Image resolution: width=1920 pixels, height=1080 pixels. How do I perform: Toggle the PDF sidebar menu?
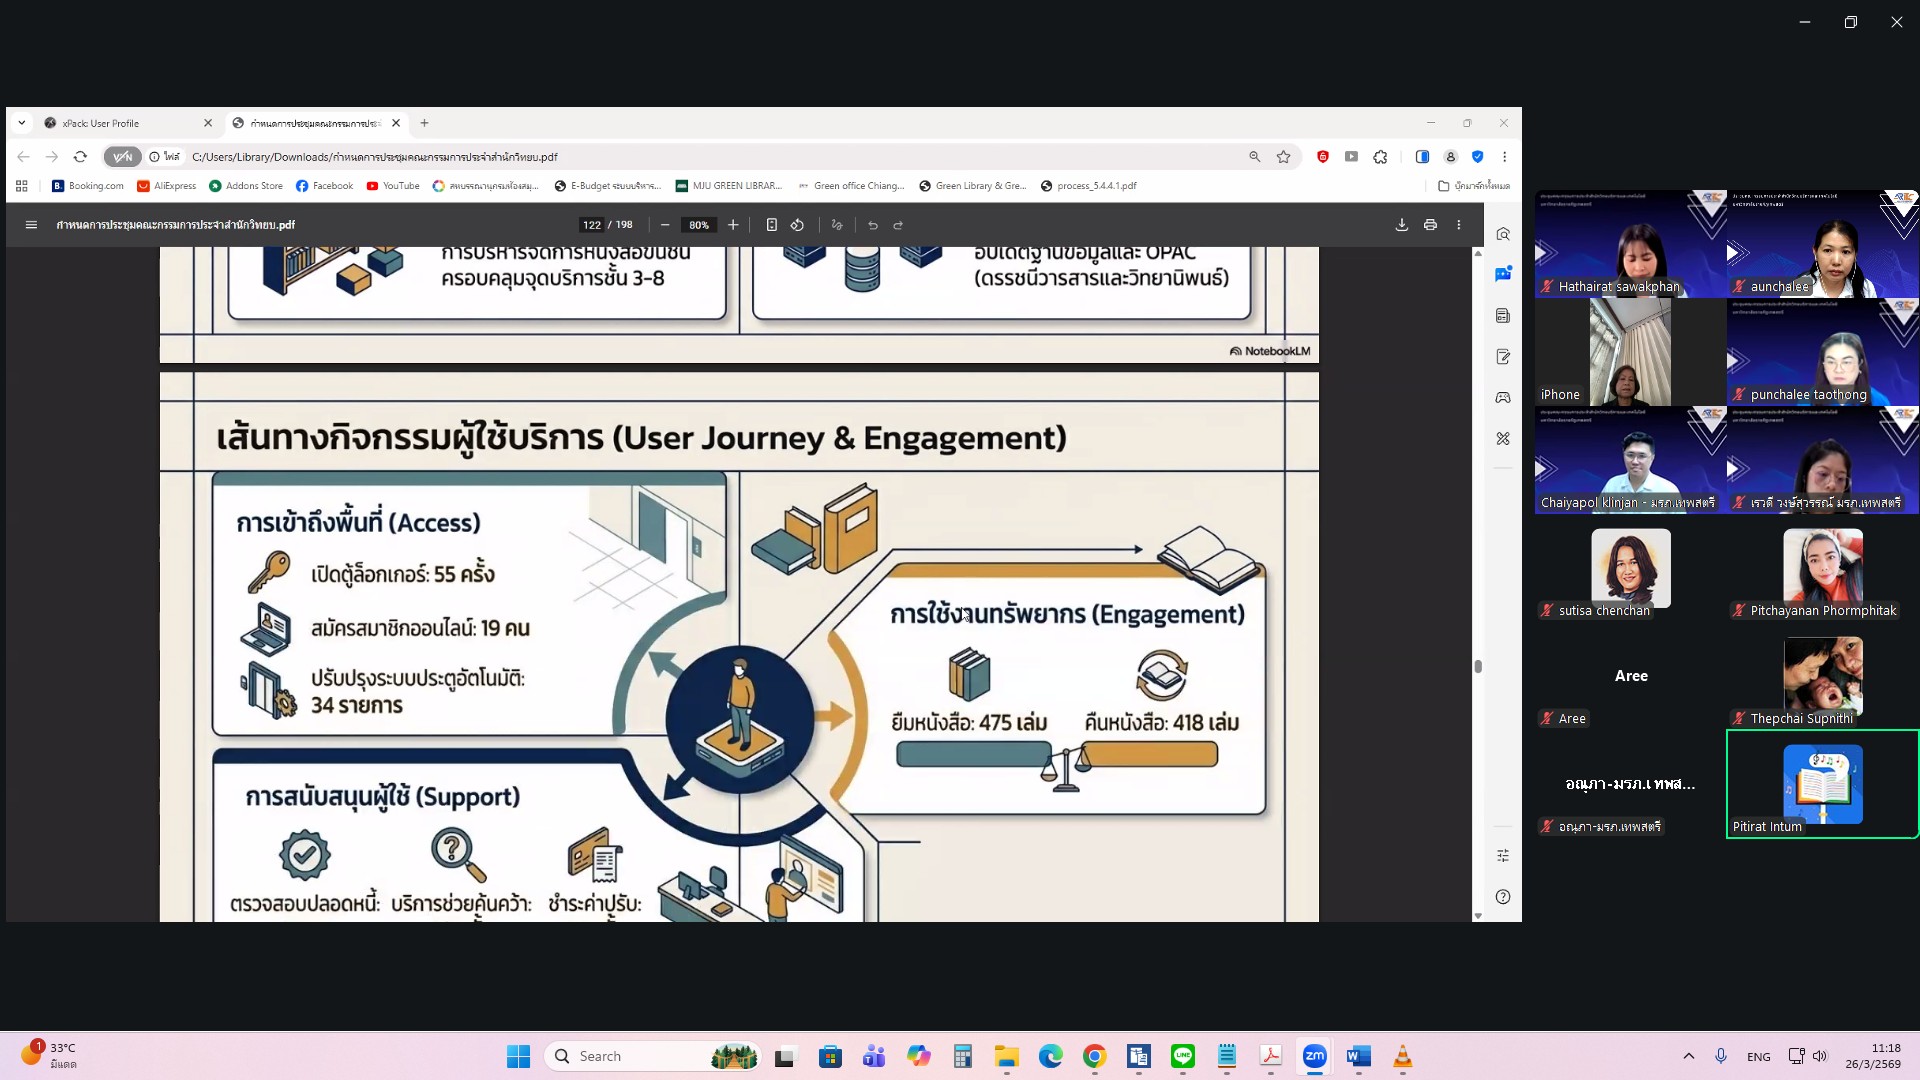coord(31,225)
